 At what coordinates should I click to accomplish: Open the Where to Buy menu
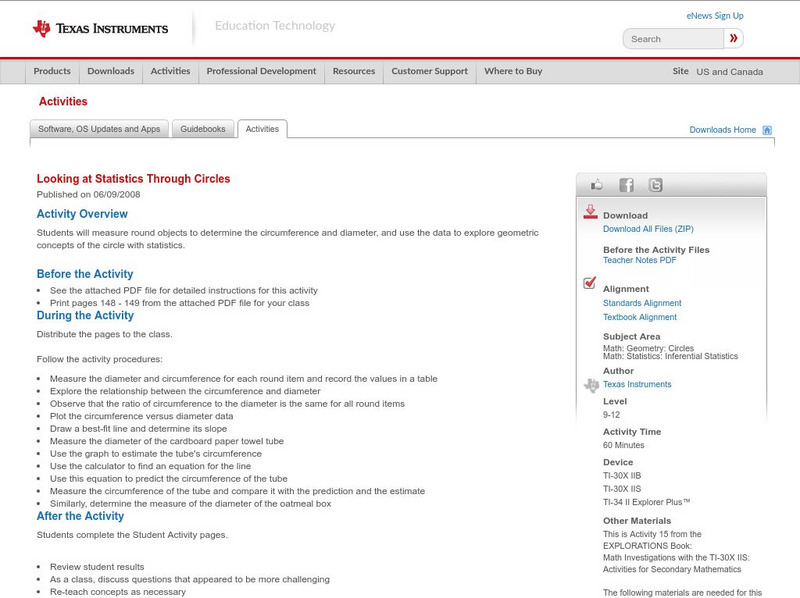coord(513,71)
